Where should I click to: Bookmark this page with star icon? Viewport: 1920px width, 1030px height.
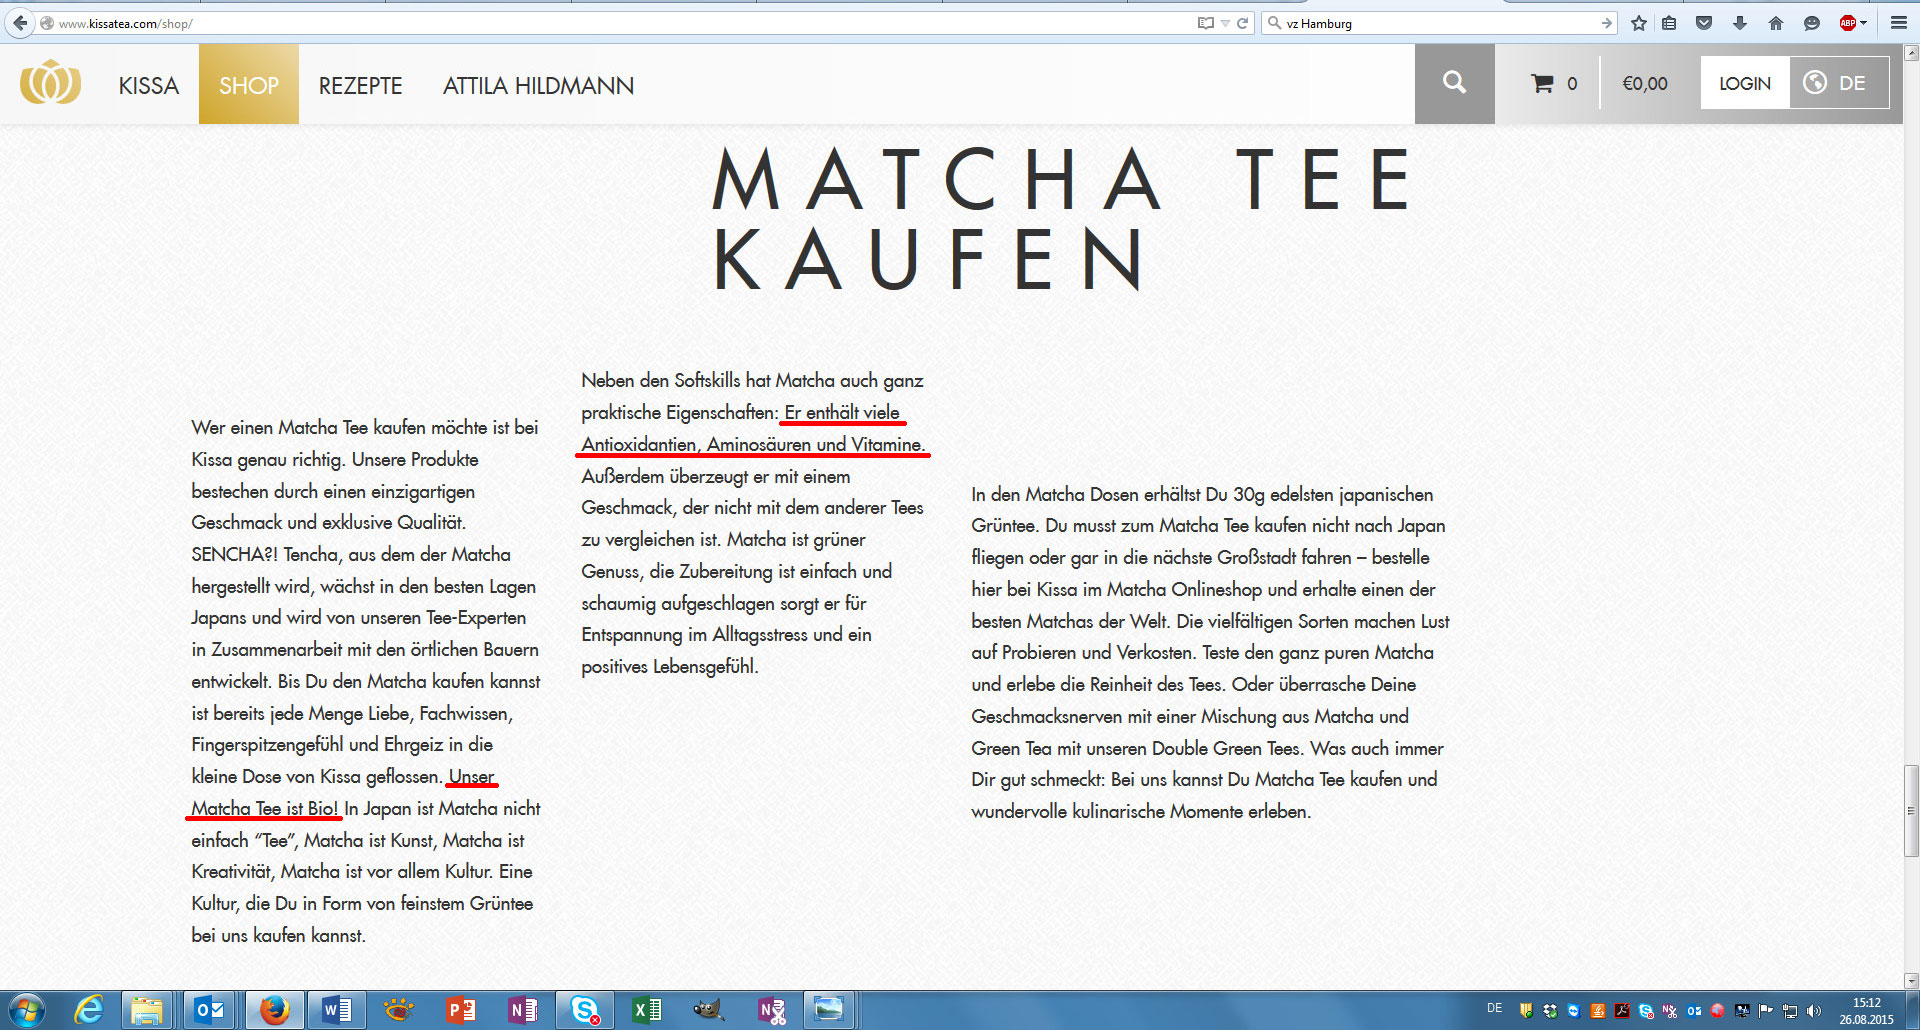[x=1638, y=23]
